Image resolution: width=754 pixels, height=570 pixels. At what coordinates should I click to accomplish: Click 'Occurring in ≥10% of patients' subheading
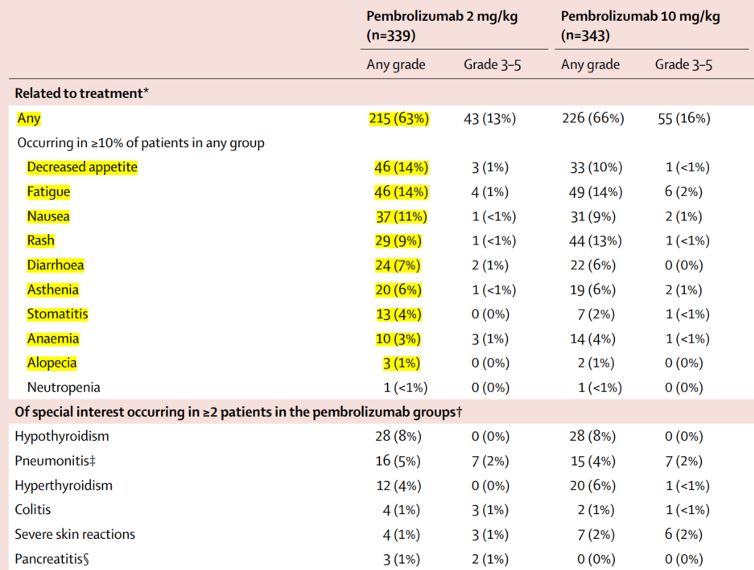[x=140, y=143]
